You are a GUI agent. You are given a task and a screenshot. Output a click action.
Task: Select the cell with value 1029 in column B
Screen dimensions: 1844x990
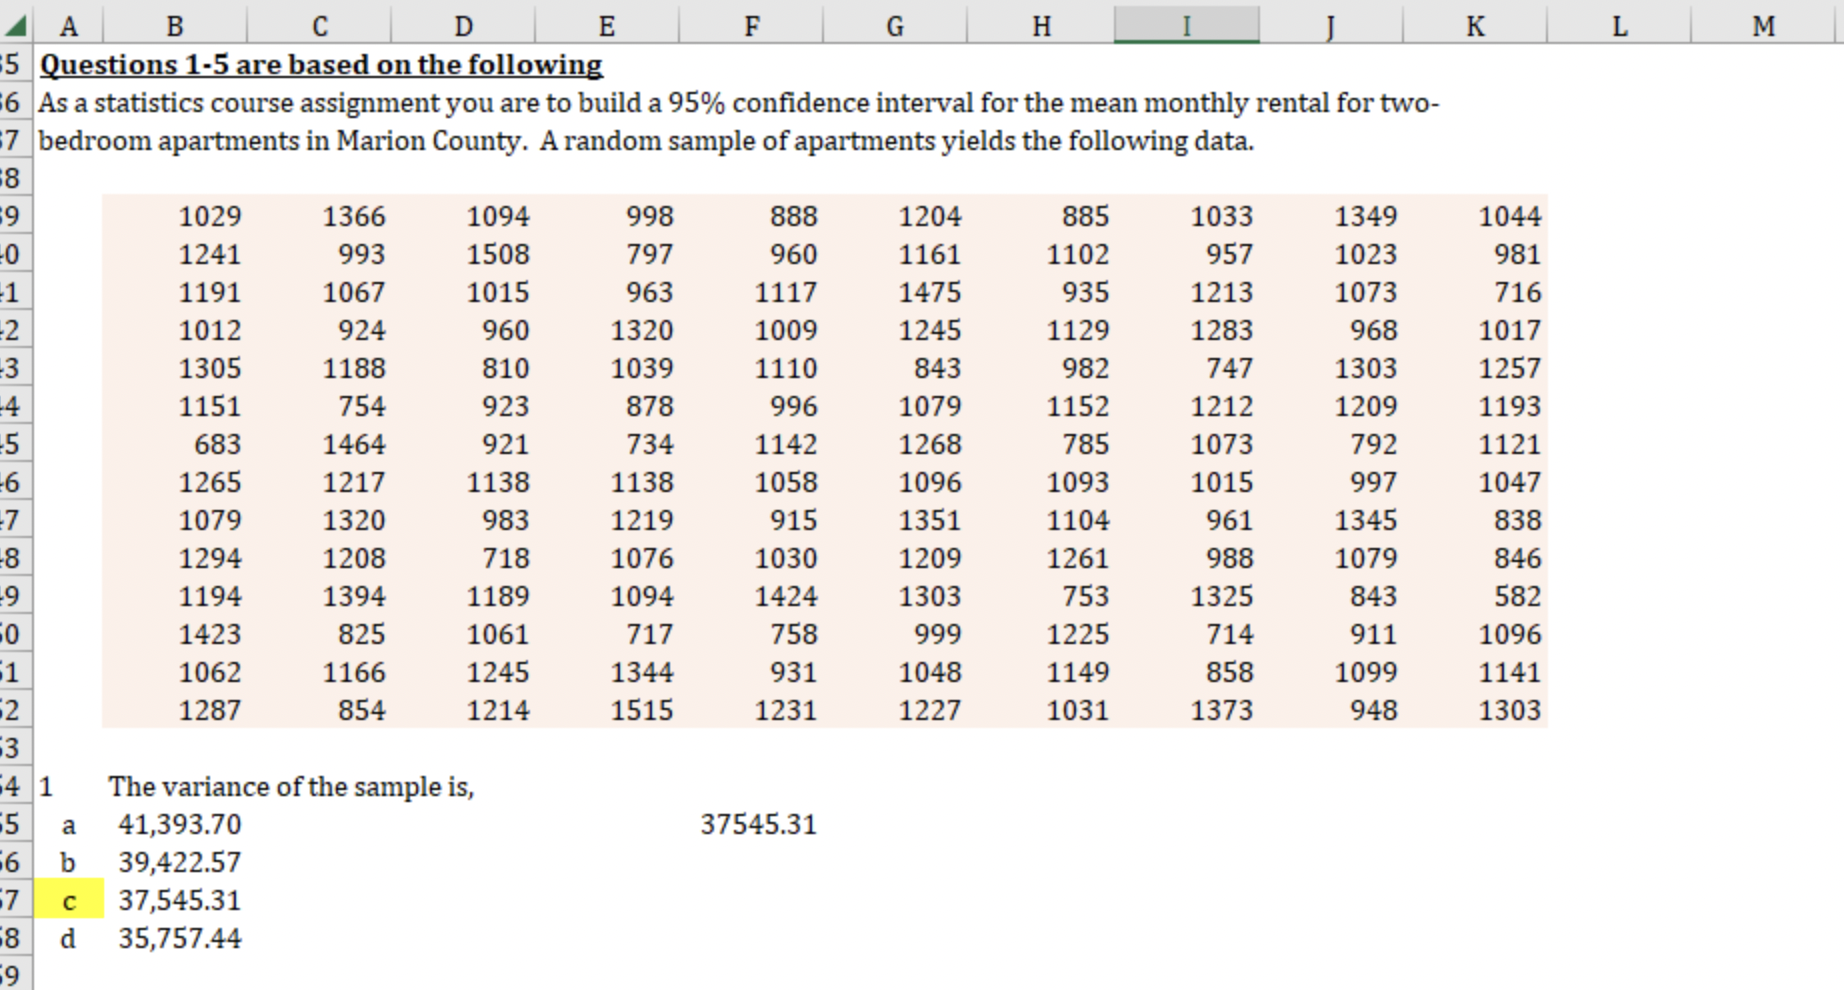[x=210, y=216]
